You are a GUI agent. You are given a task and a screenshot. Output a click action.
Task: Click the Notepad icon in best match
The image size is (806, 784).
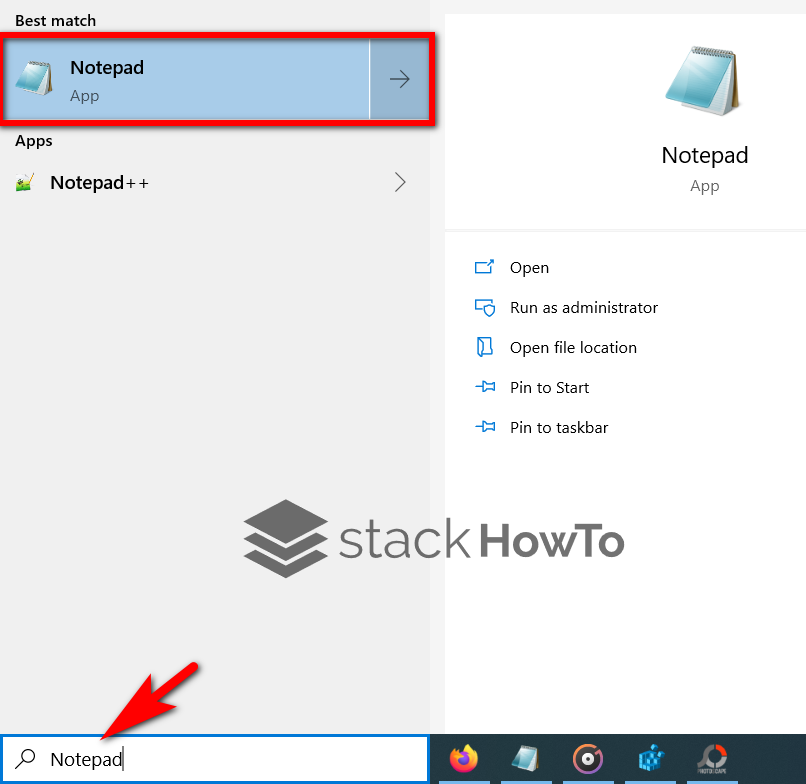34,78
